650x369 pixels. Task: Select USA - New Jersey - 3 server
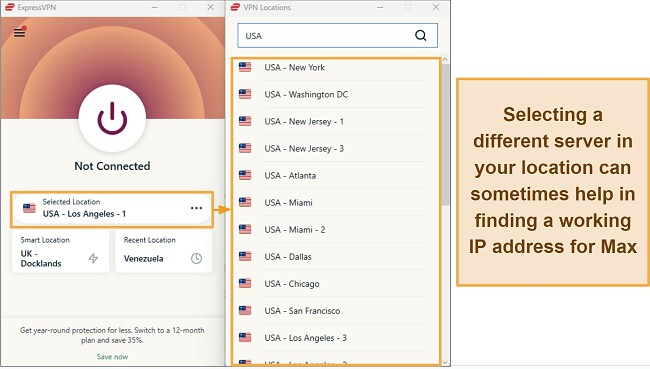click(335, 148)
